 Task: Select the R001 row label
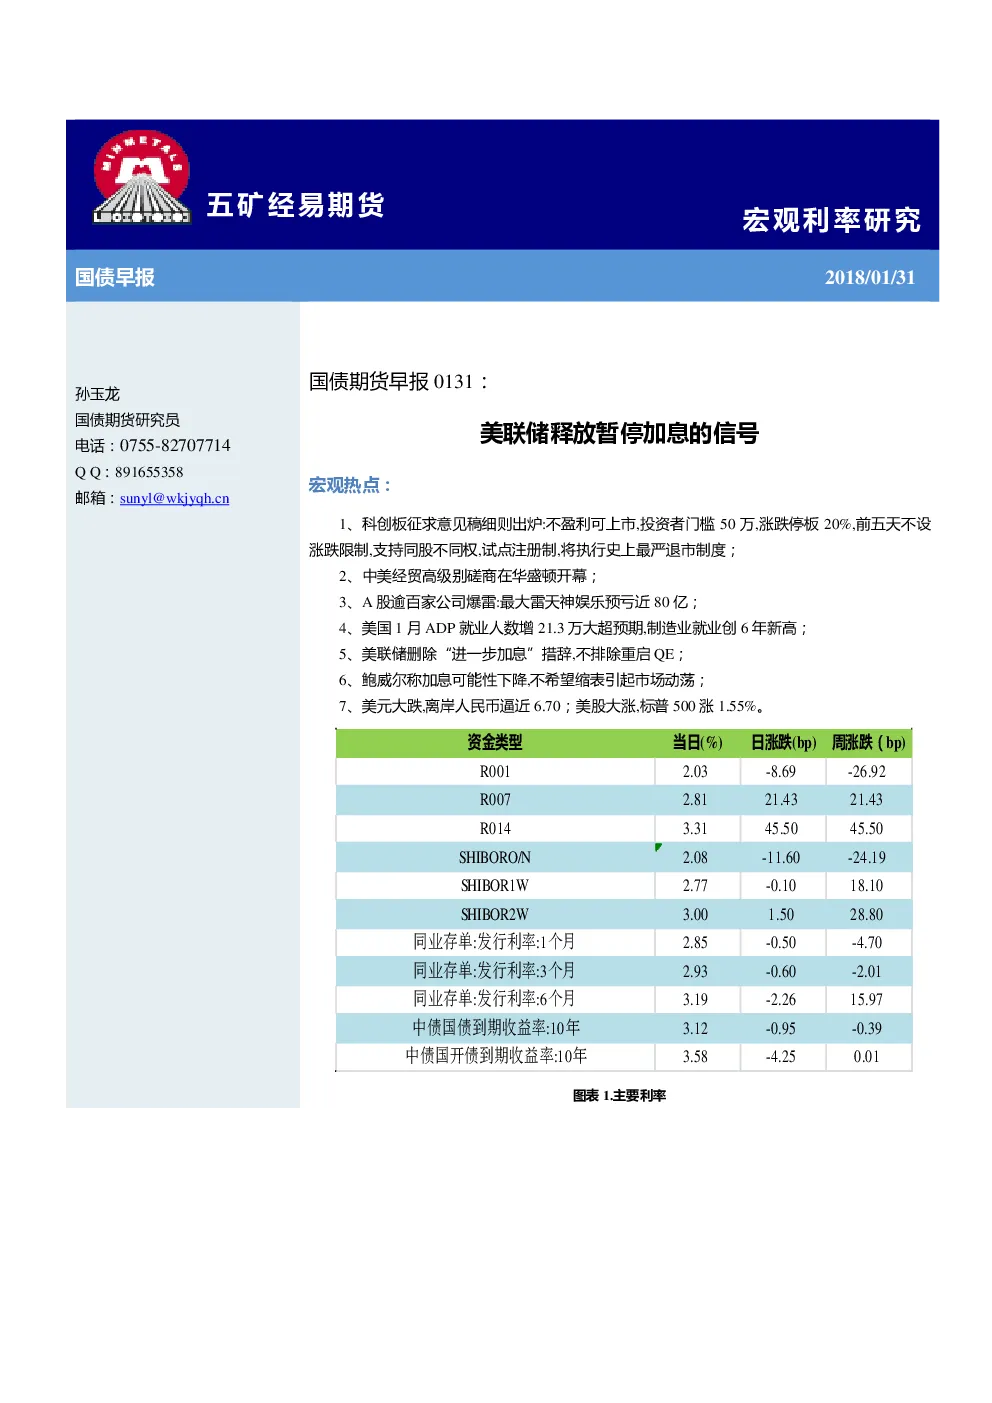coord(495,771)
